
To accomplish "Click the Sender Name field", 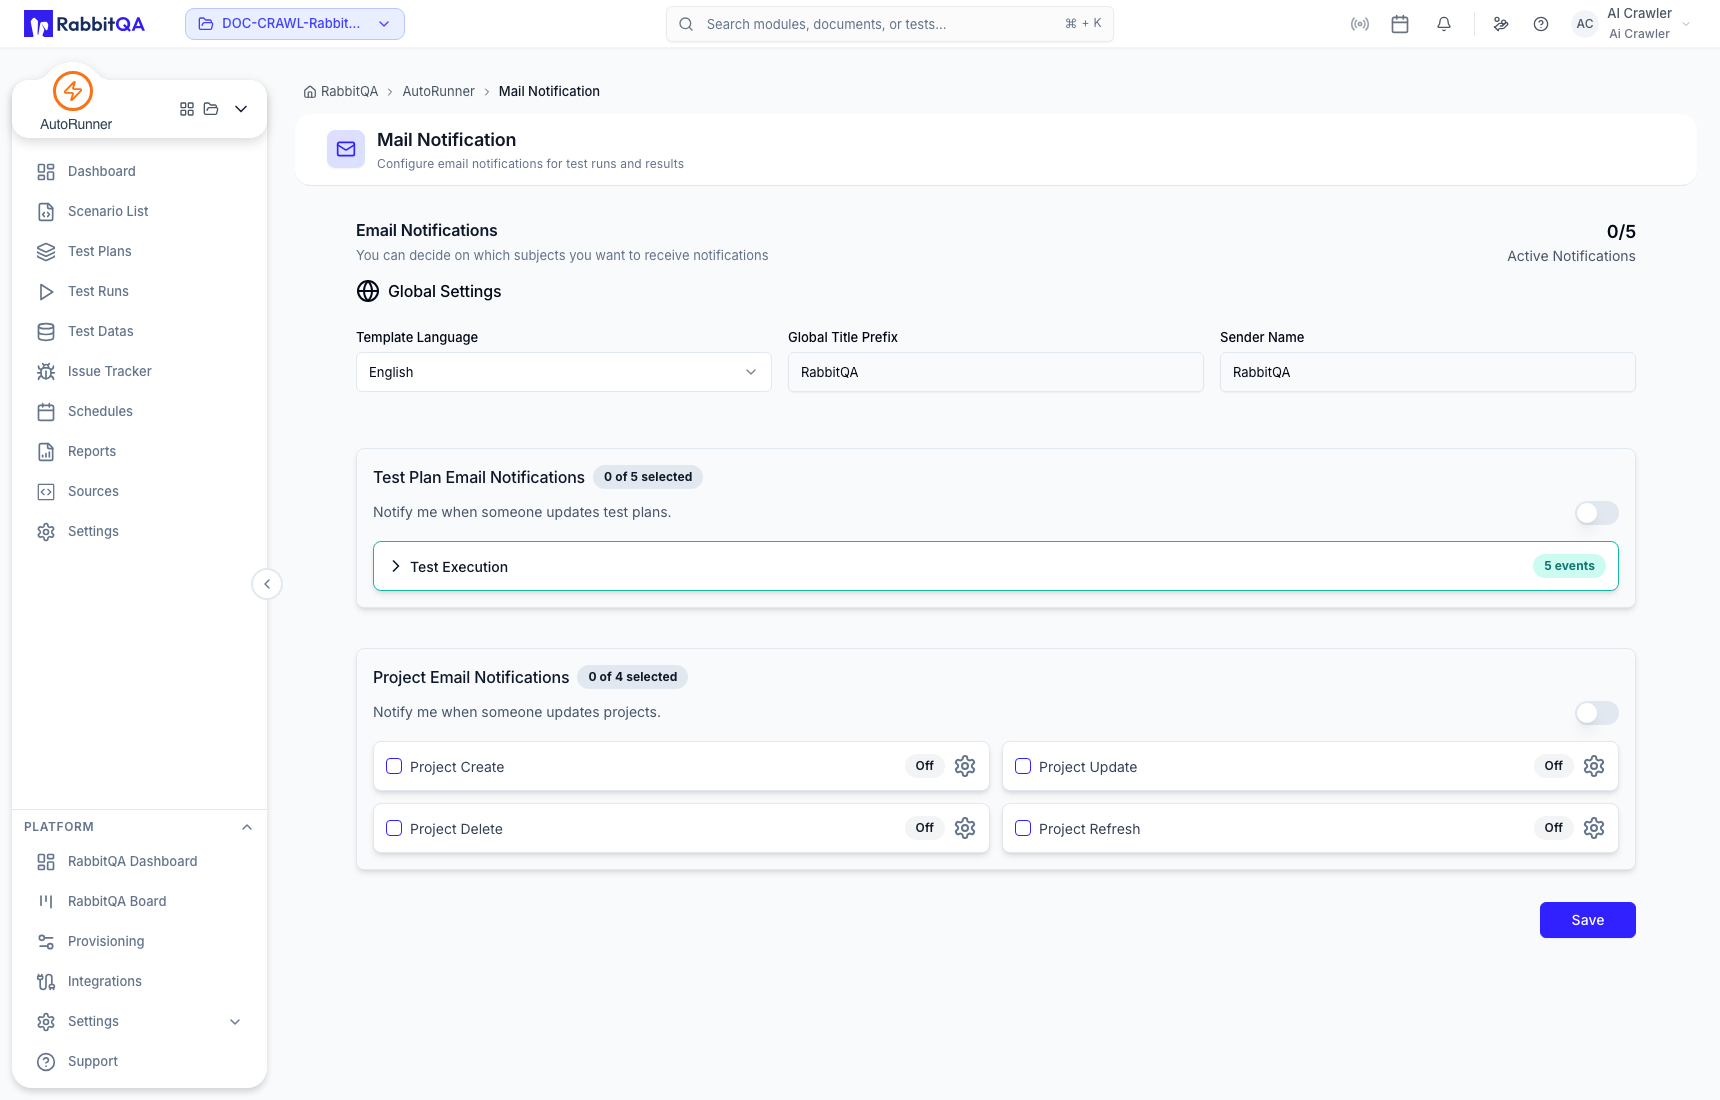I will (x=1428, y=372).
